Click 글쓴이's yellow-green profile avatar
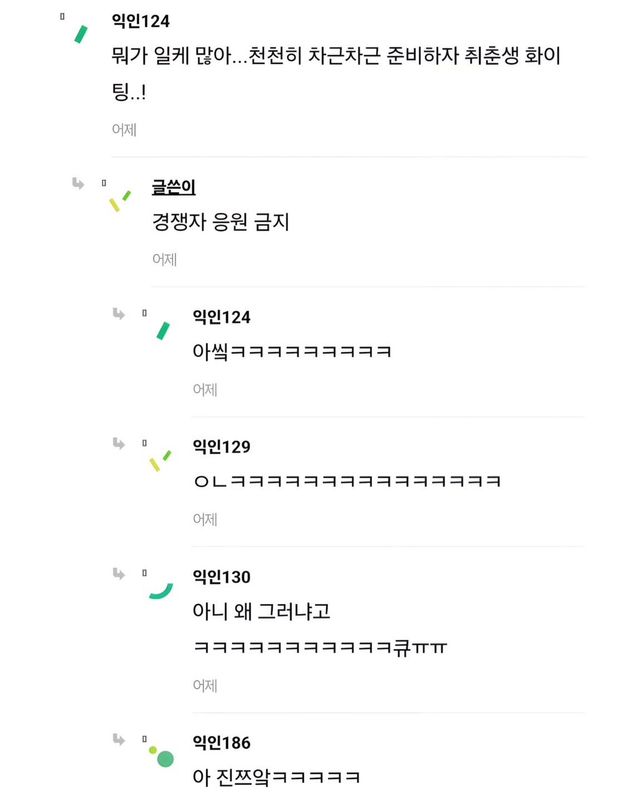Screen dimensions: 640x801 coord(120,200)
